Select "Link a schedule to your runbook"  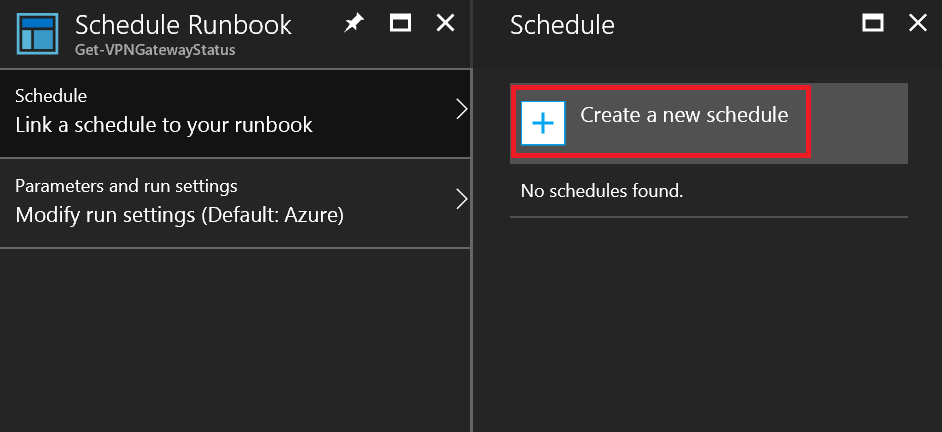pos(164,125)
